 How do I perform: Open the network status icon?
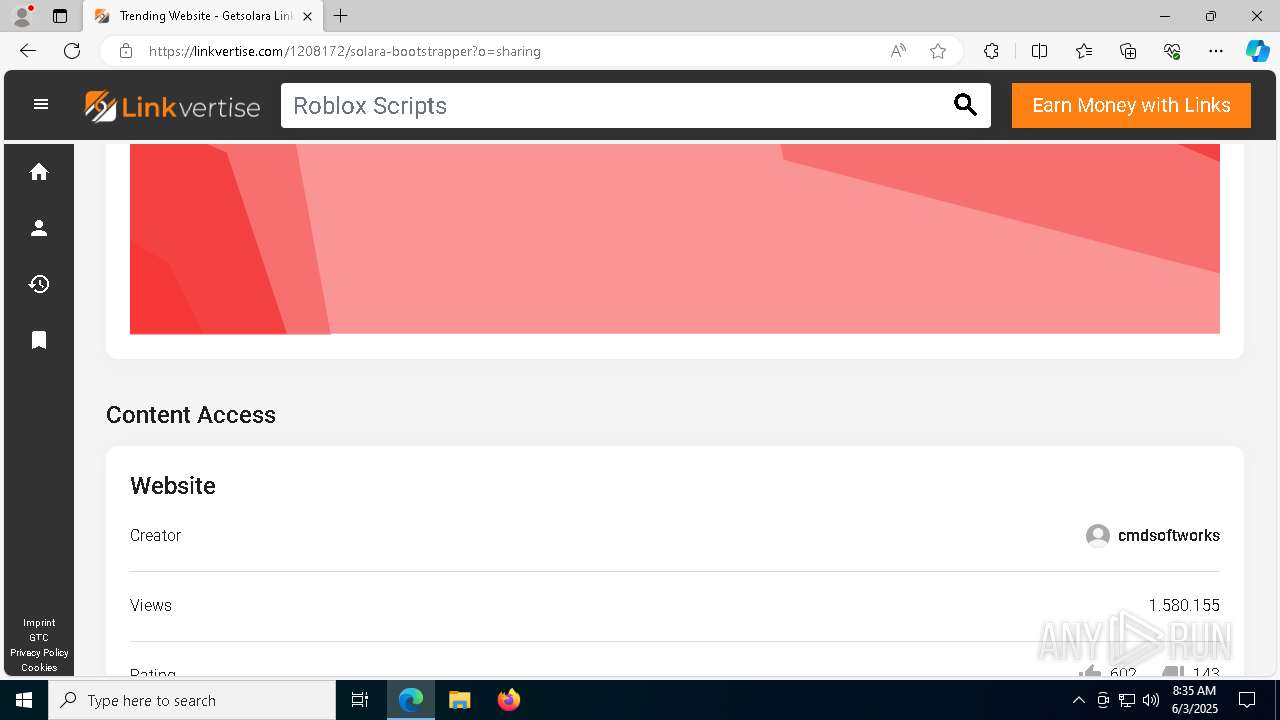point(1127,700)
